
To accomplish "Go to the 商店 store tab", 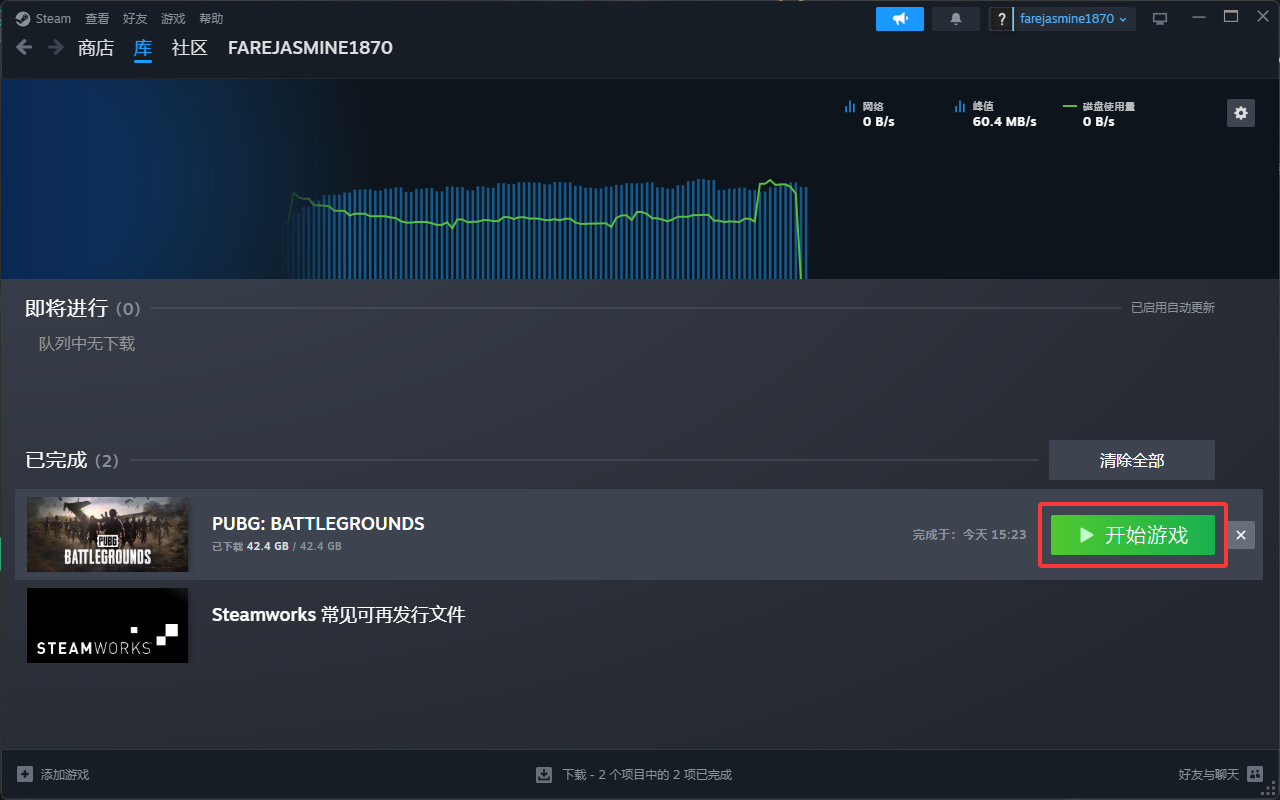I will tap(96, 48).
